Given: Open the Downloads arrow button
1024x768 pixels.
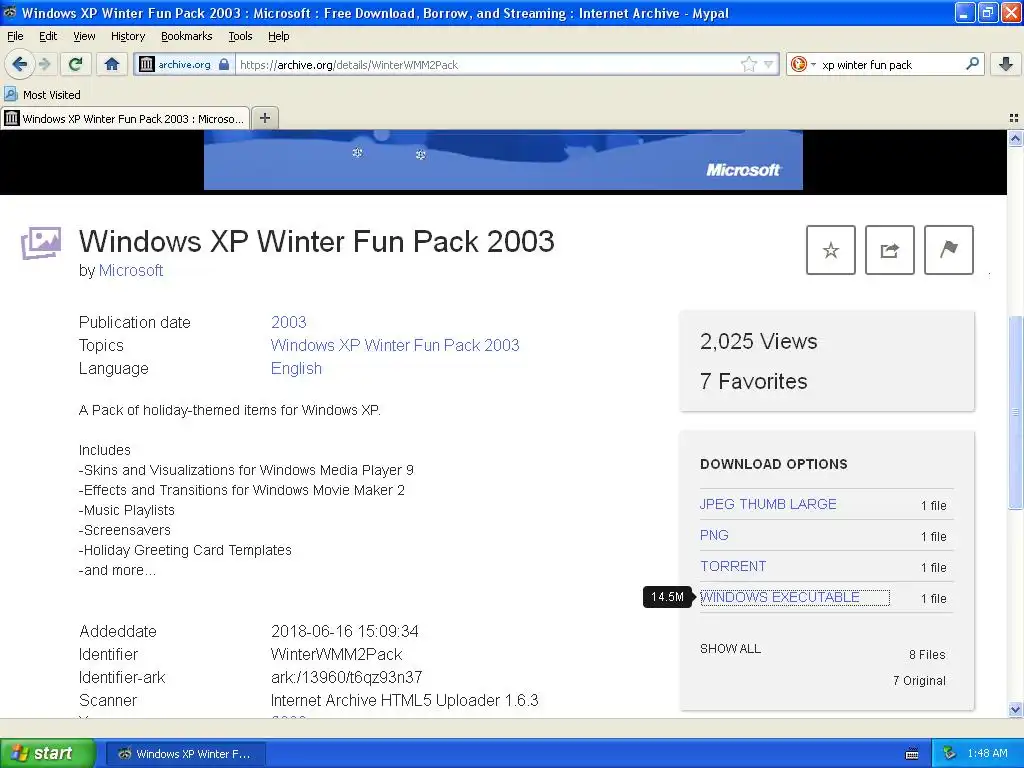Looking at the screenshot, I should [x=1006, y=64].
